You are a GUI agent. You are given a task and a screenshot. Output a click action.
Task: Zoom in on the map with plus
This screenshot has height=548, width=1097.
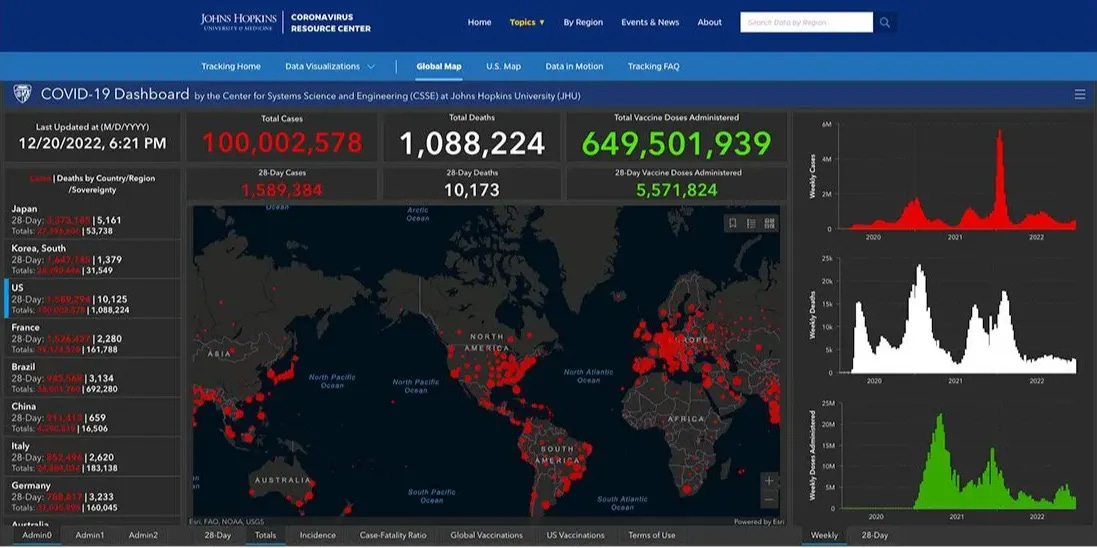tap(769, 481)
